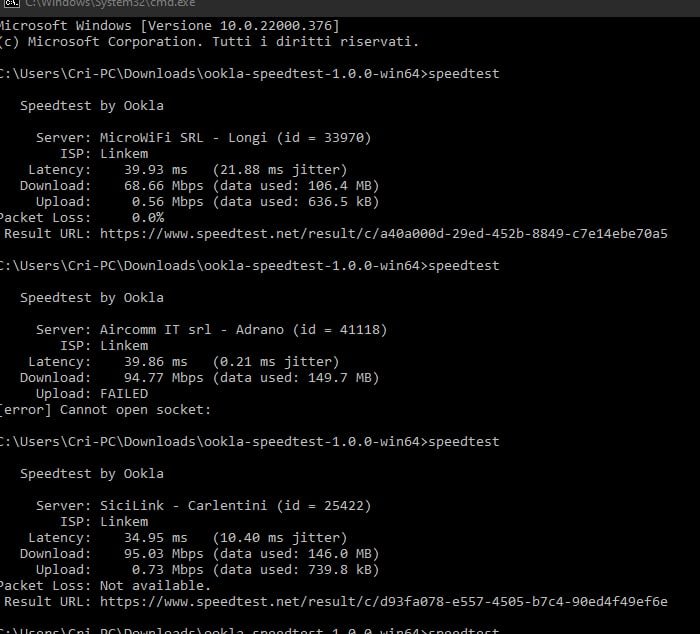Viewport: 700px width, 634px height.
Task: Select server line 'SiciLink - Carlentini'
Action: [204, 505]
